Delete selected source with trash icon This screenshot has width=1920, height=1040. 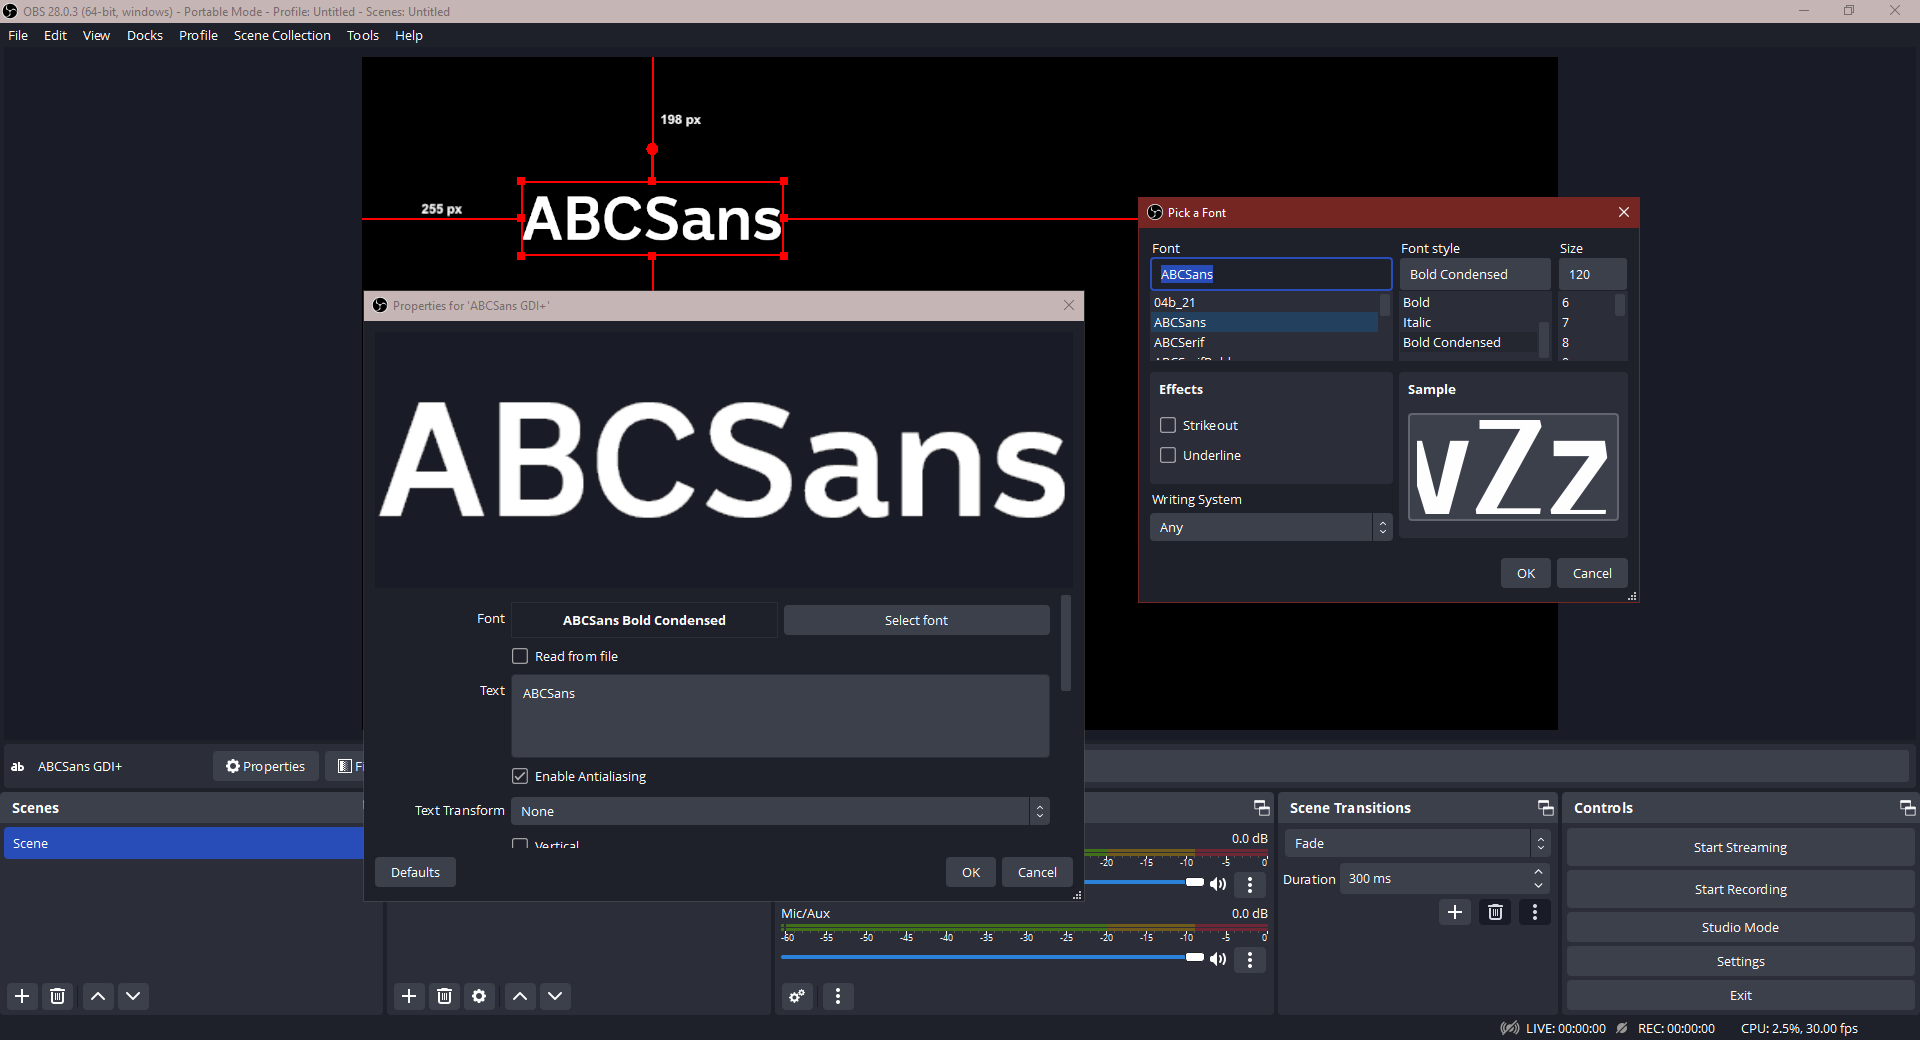point(445,996)
